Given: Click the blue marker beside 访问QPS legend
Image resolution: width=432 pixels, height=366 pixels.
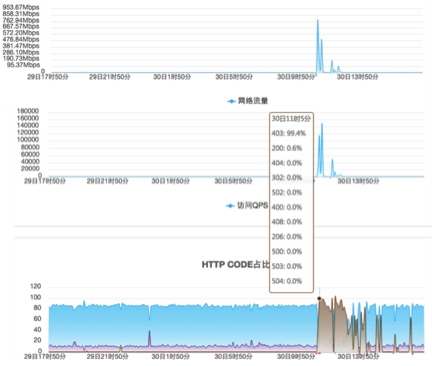Looking at the screenshot, I should click(230, 206).
